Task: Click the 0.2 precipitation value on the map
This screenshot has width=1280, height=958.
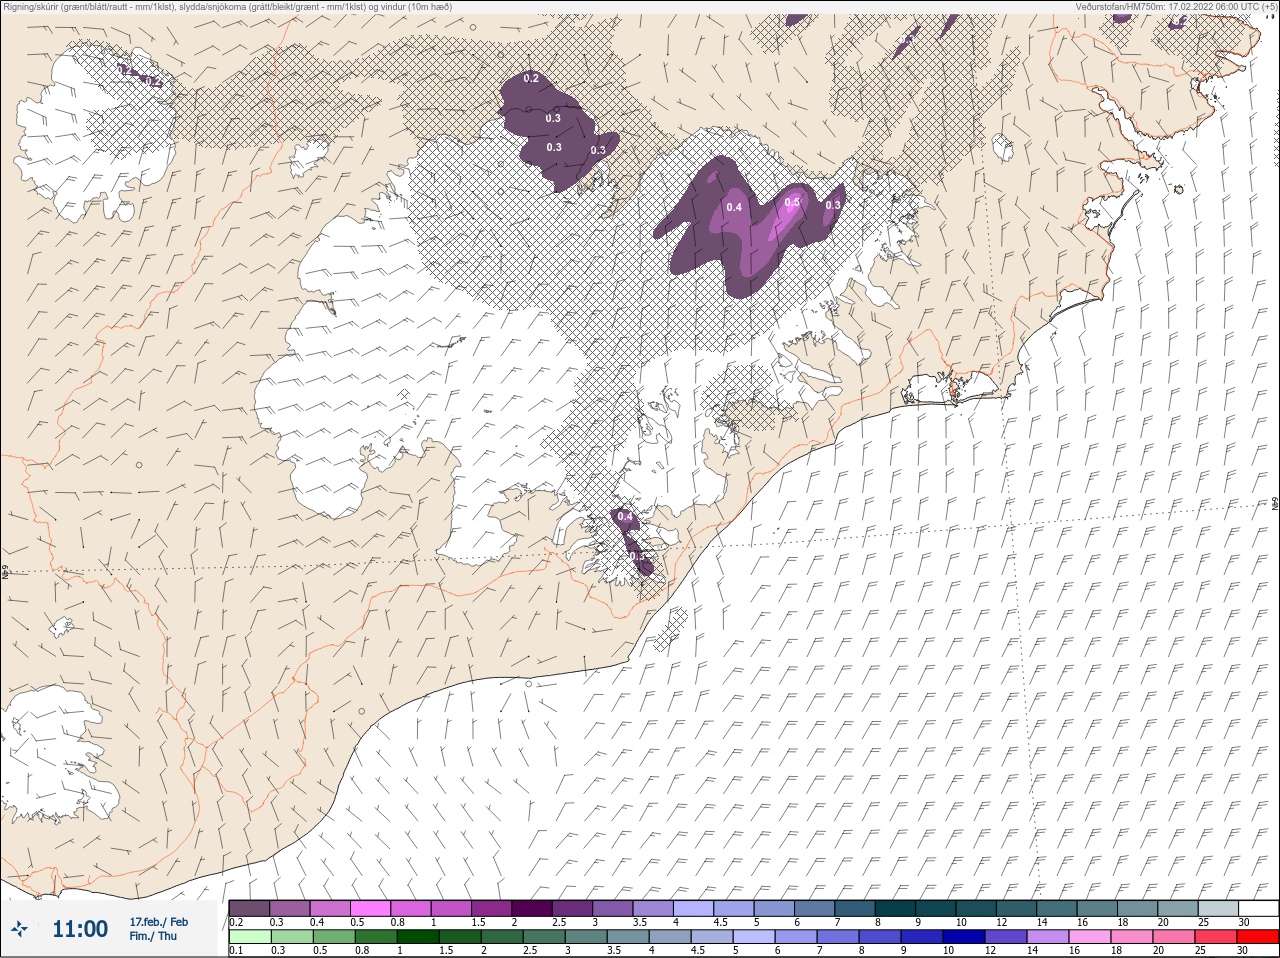Action: coord(531,79)
